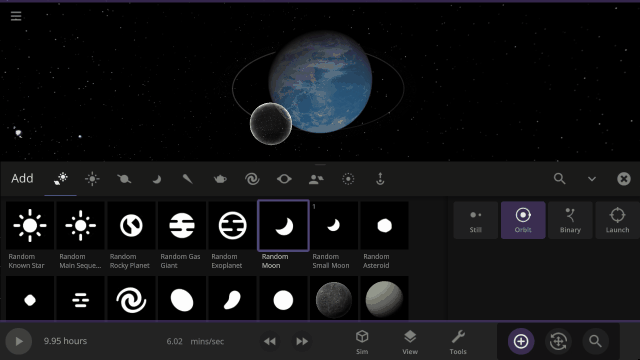Select the gray moon in the scene
The image size is (640, 360).
point(271,124)
